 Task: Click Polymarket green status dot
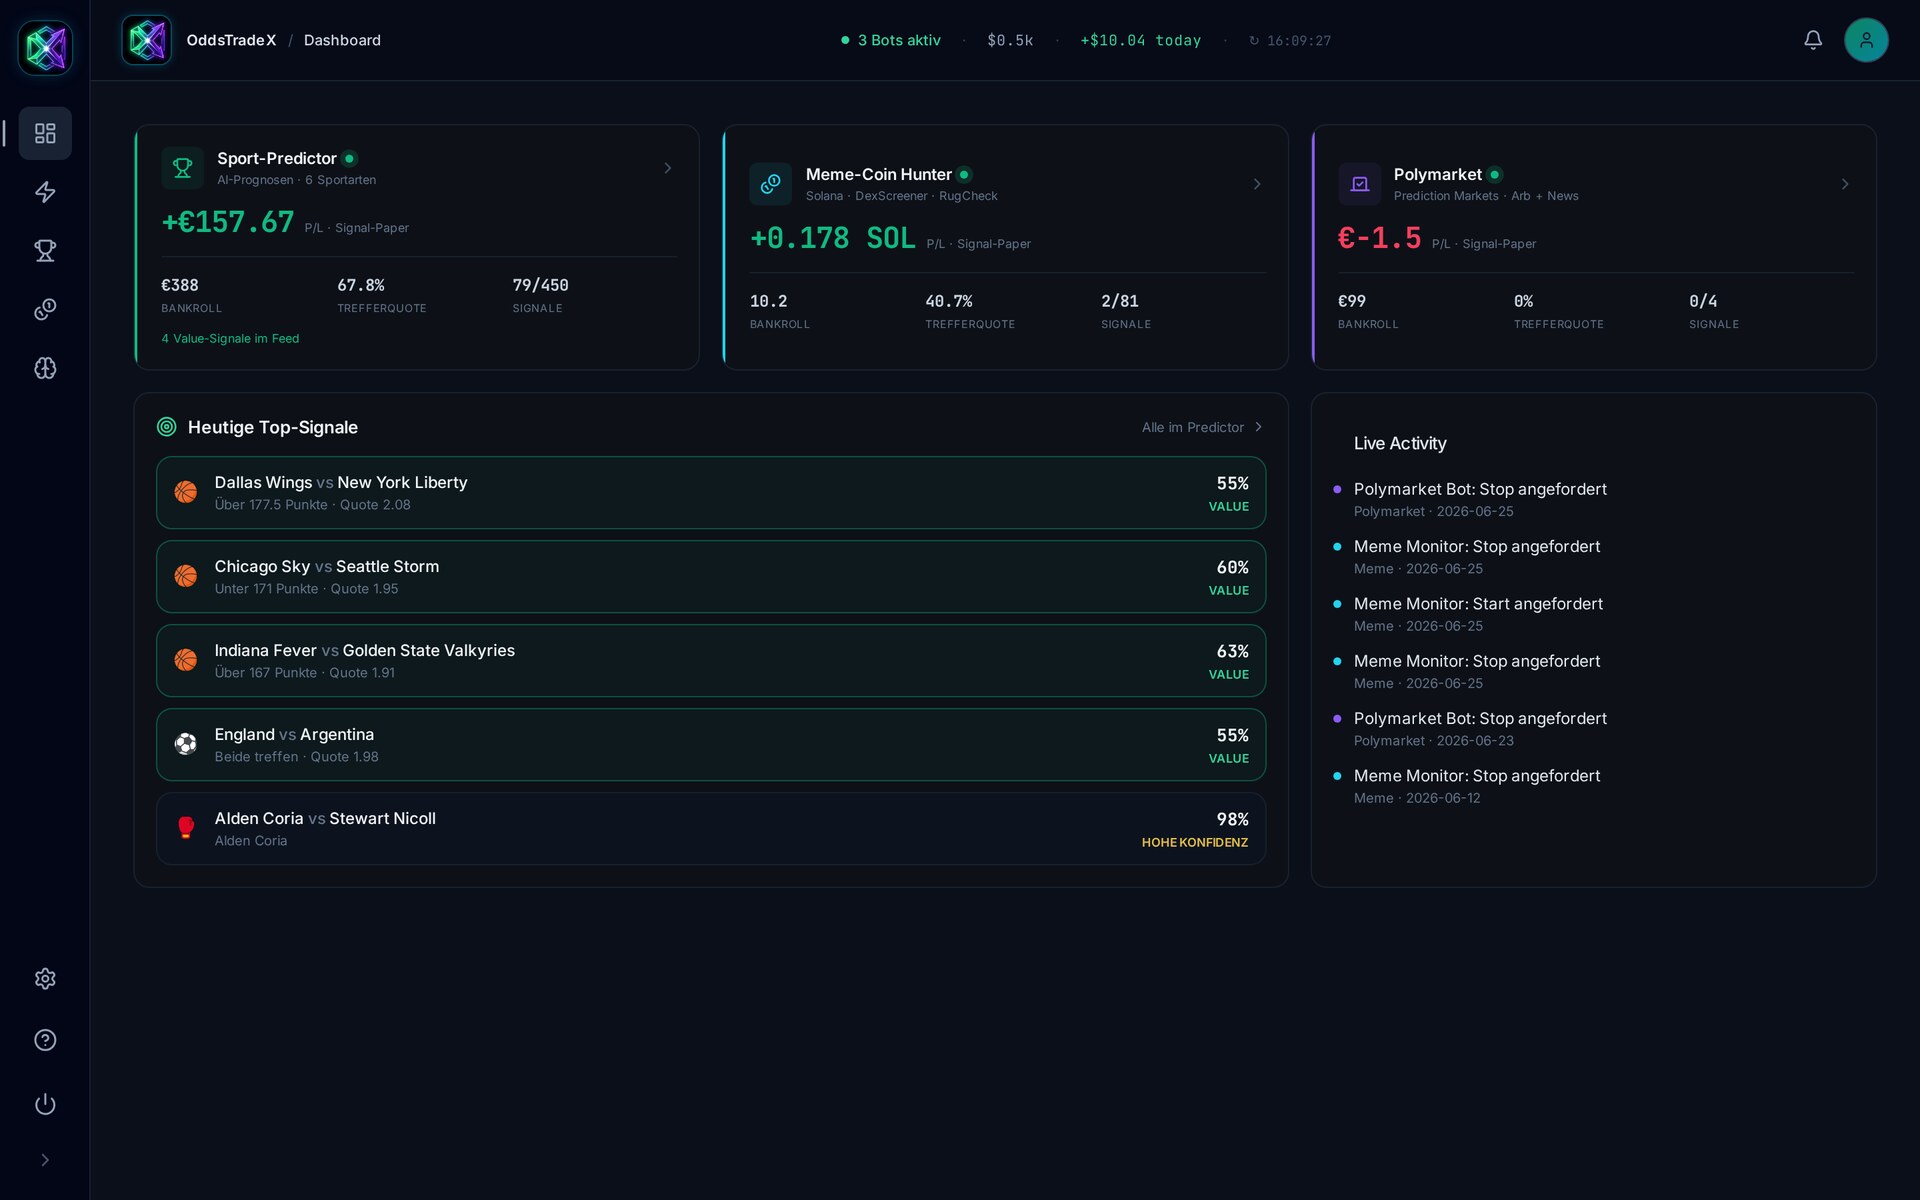pyautogui.click(x=1494, y=174)
